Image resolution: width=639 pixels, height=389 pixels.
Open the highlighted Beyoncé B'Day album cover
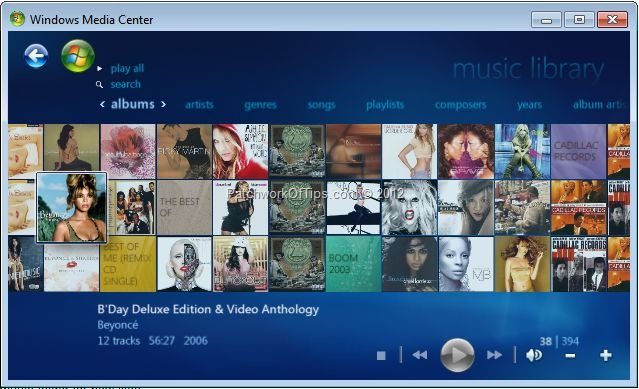pyautogui.click(x=72, y=208)
